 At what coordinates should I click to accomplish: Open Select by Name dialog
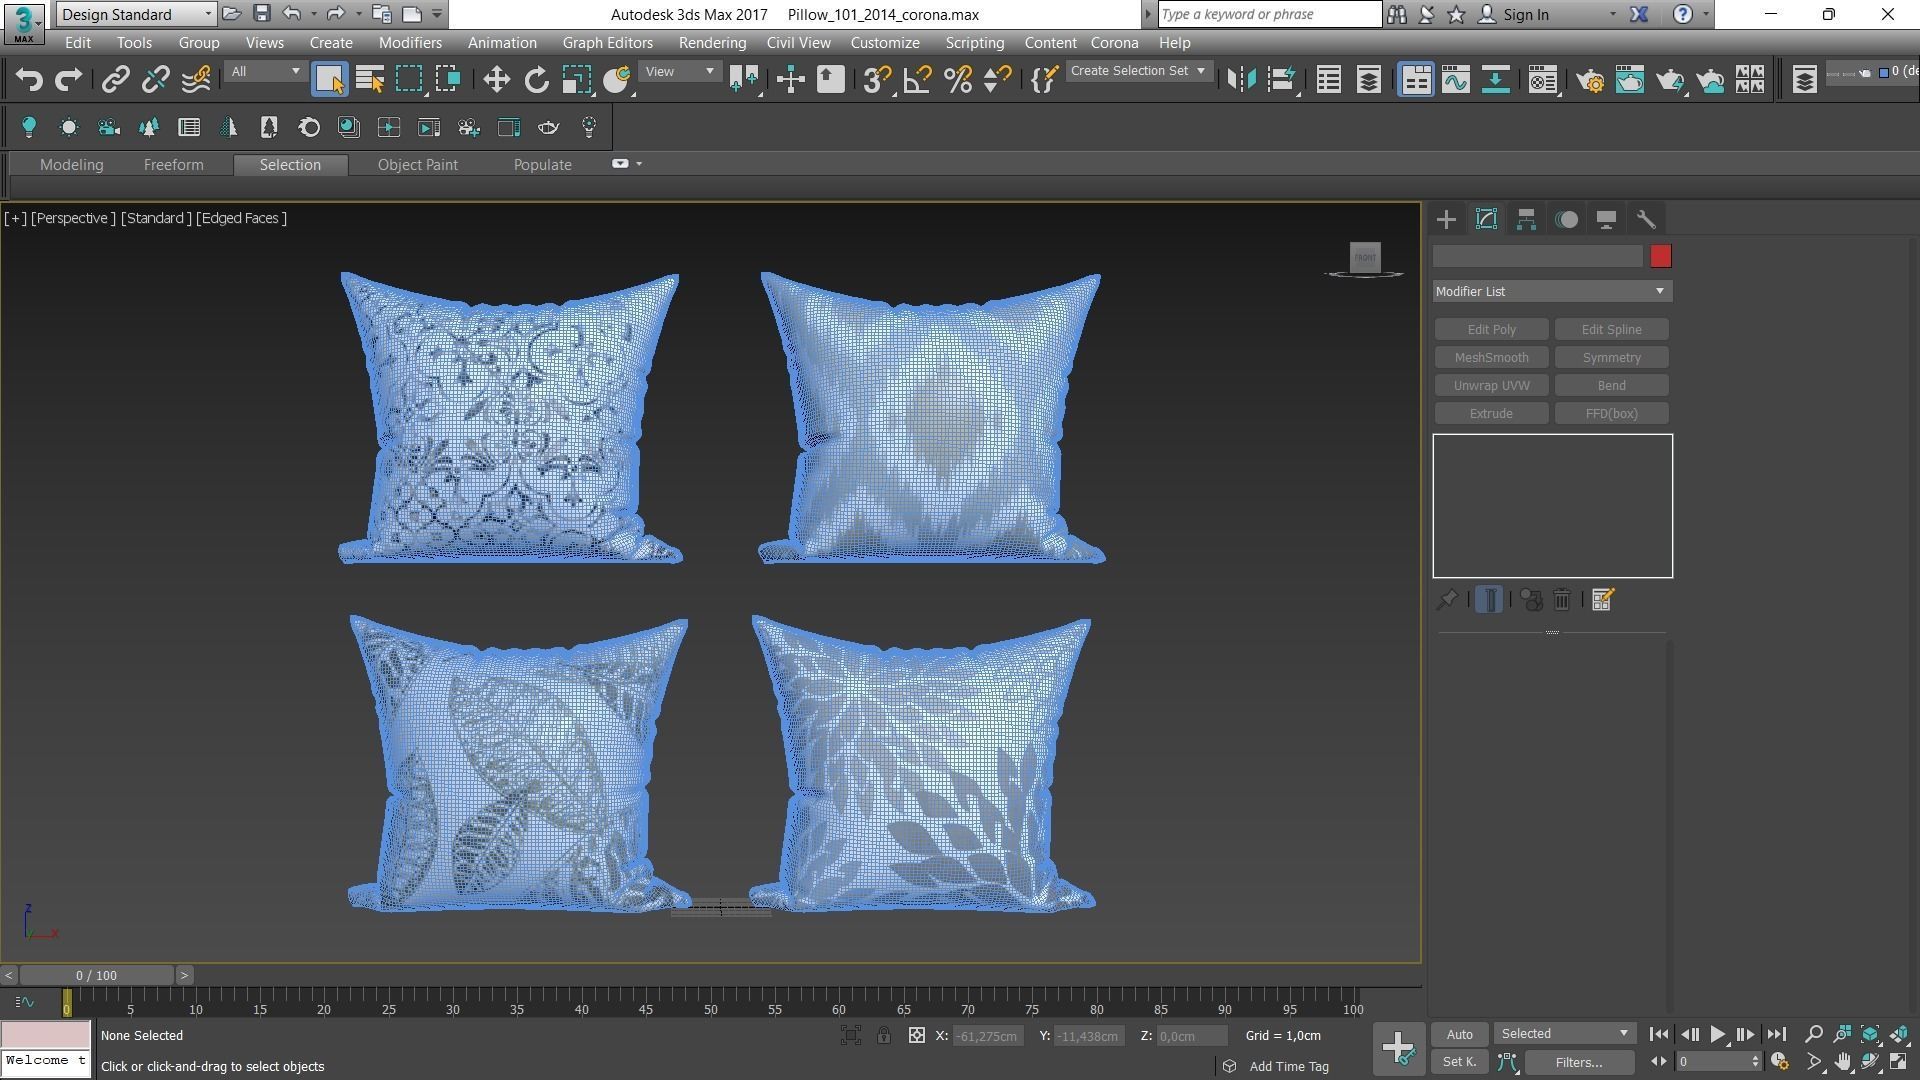pyautogui.click(x=369, y=80)
